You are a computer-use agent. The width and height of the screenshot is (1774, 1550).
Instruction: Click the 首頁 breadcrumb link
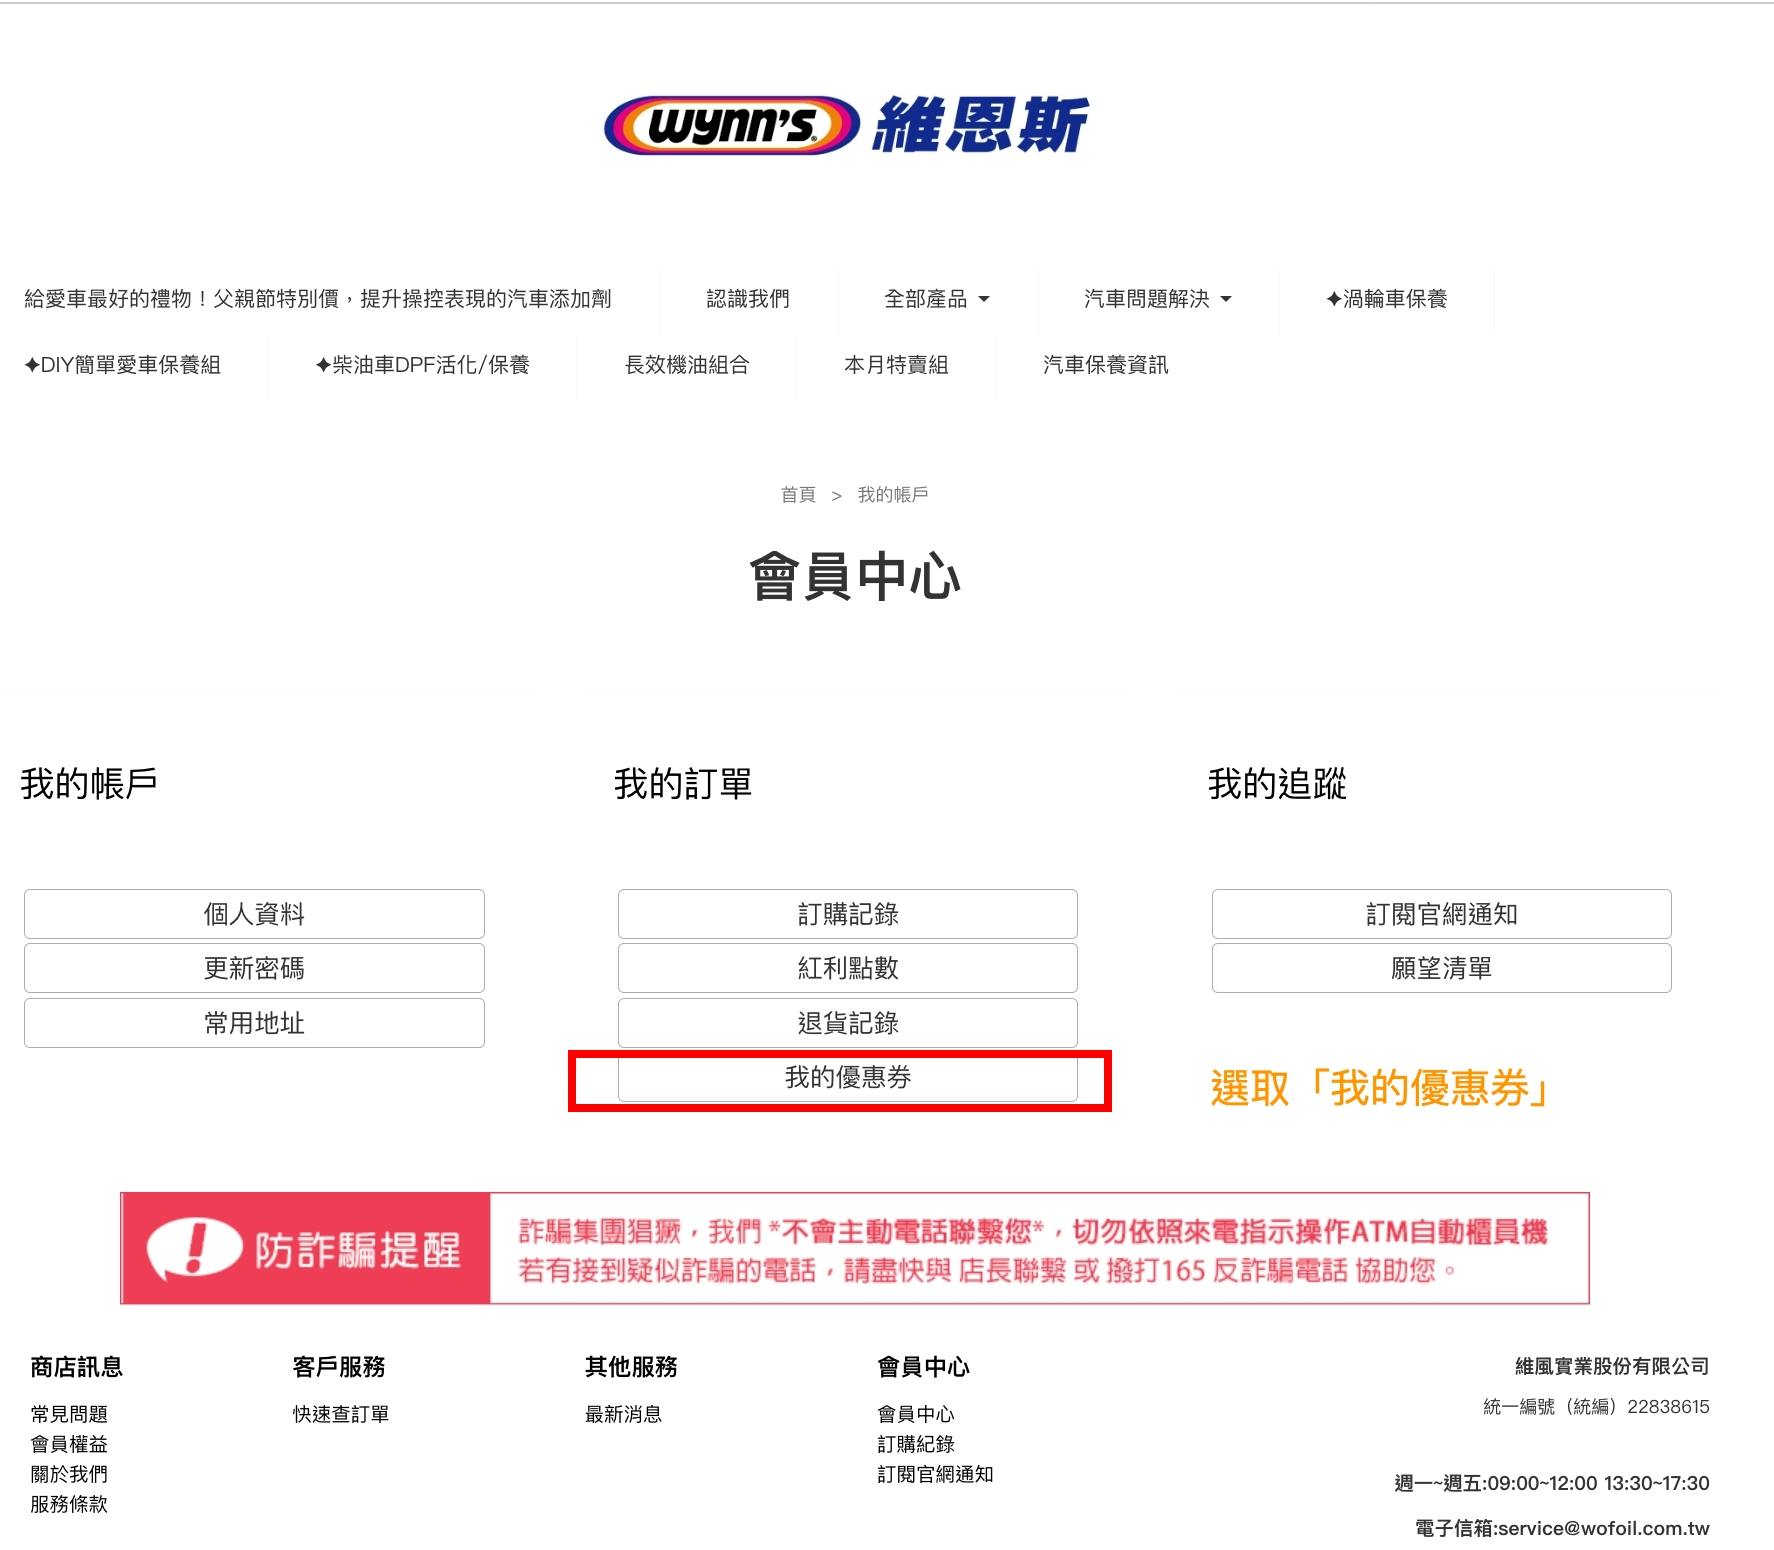coord(798,495)
